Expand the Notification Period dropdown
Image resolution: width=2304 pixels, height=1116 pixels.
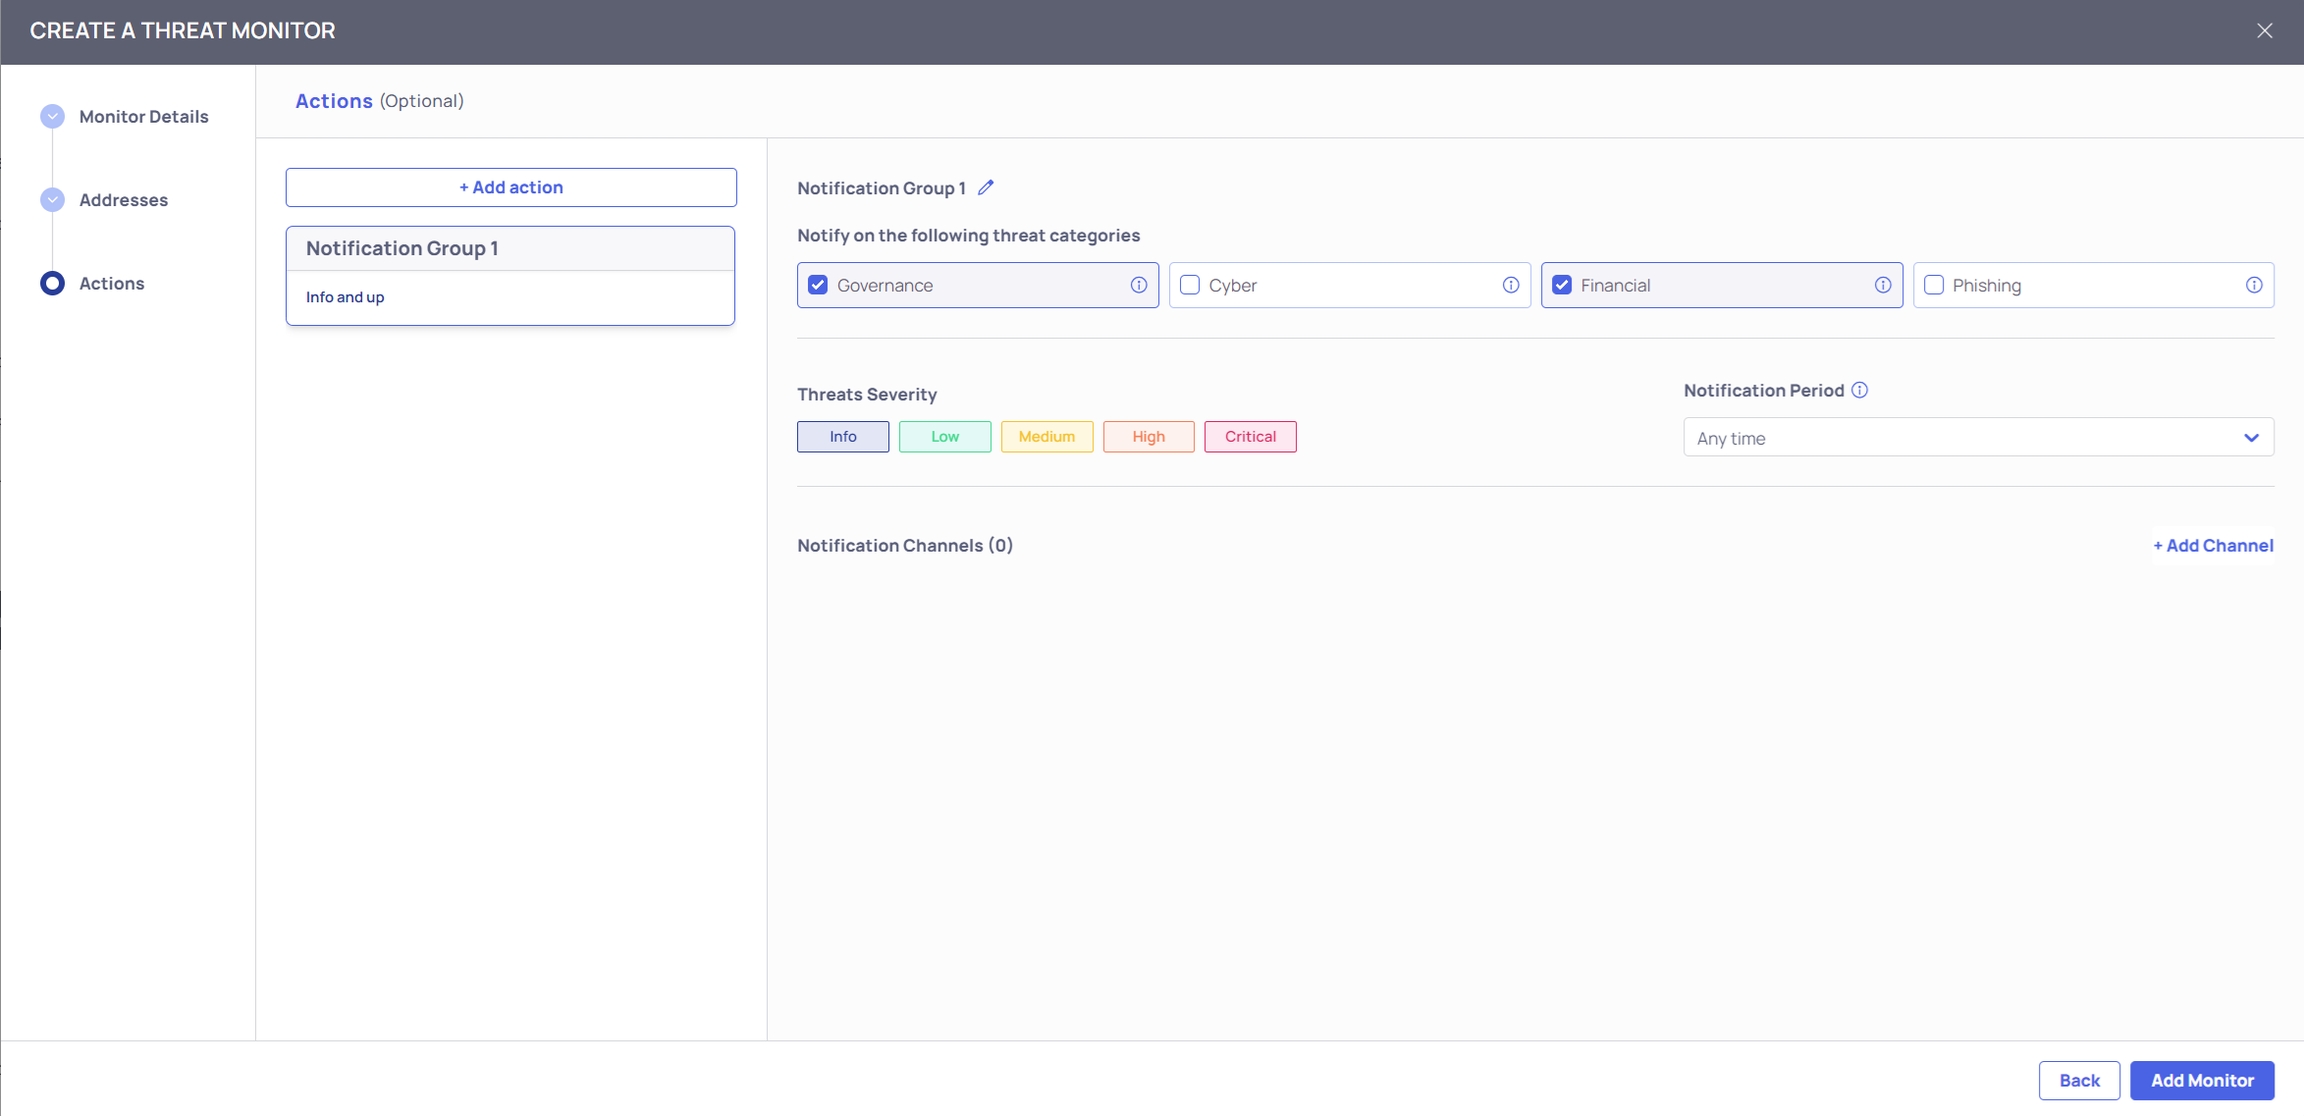coord(1977,437)
